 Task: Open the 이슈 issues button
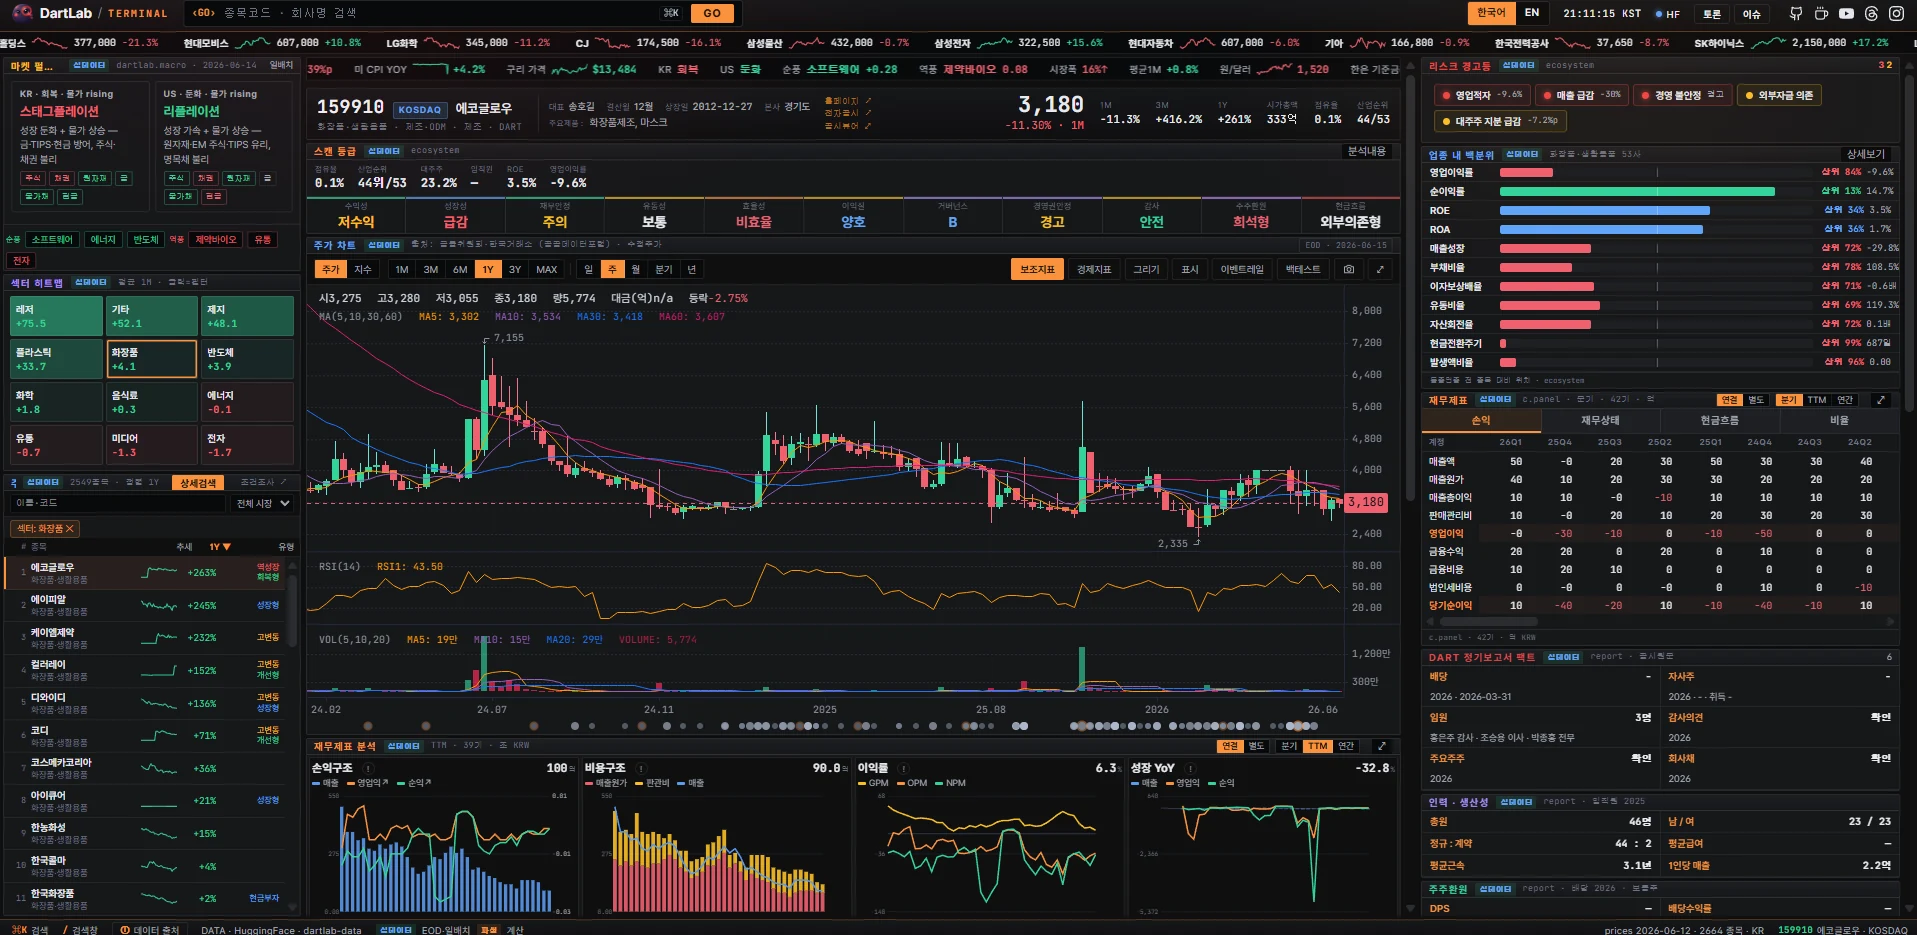tap(1752, 14)
